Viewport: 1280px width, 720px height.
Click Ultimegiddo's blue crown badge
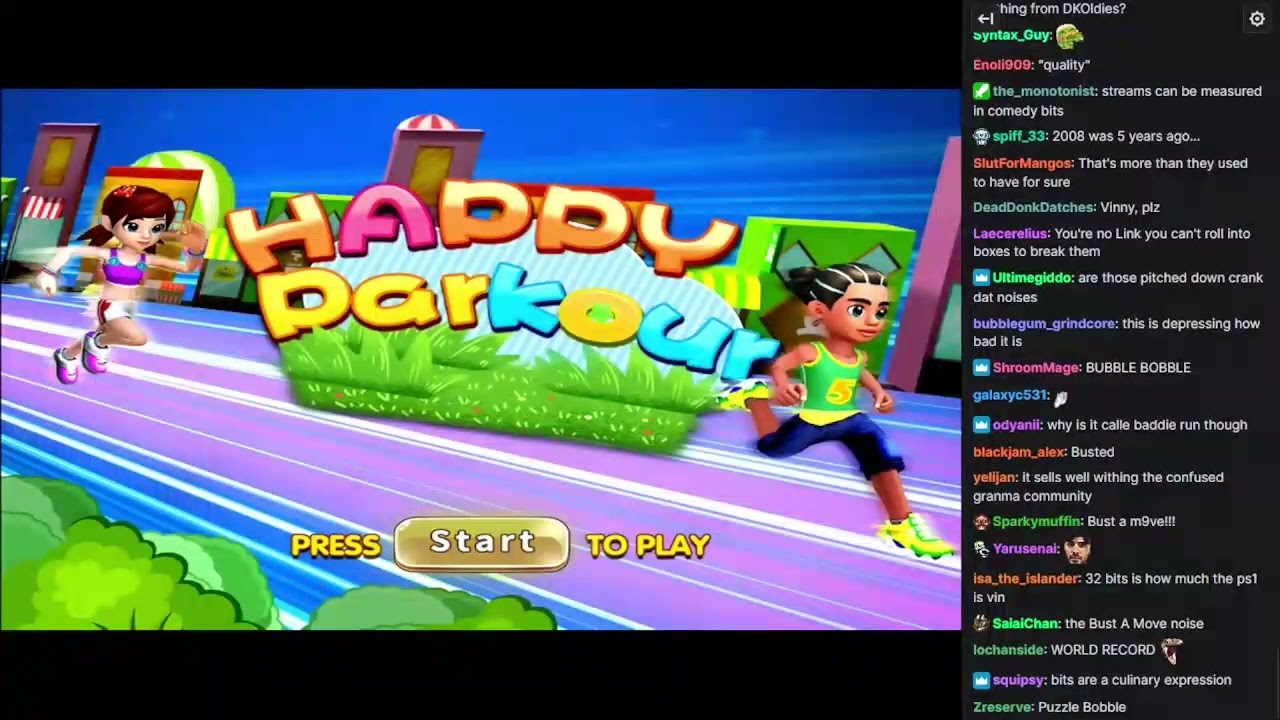(x=981, y=278)
